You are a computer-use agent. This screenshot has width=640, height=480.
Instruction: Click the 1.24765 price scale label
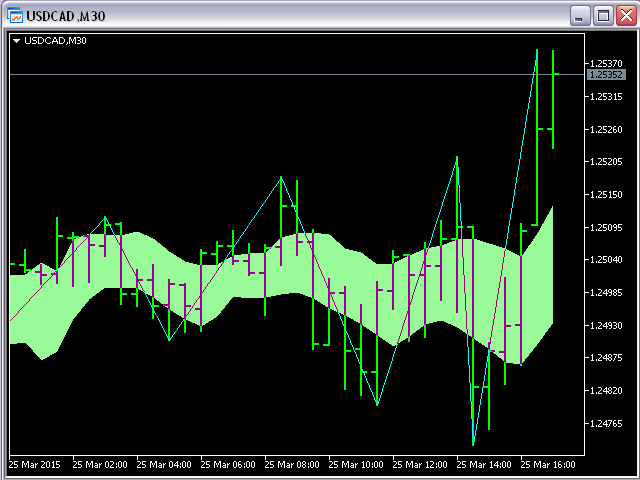click(x=607, y=423)
